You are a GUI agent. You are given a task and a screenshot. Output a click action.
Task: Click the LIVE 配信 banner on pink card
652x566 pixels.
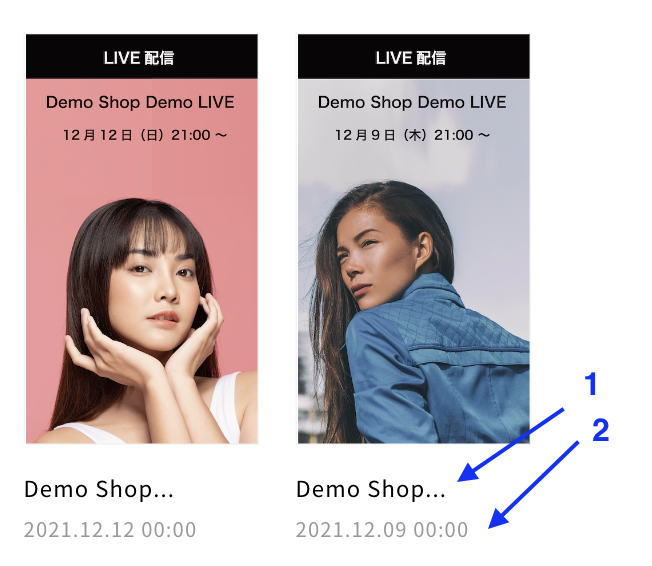[142, 57]
